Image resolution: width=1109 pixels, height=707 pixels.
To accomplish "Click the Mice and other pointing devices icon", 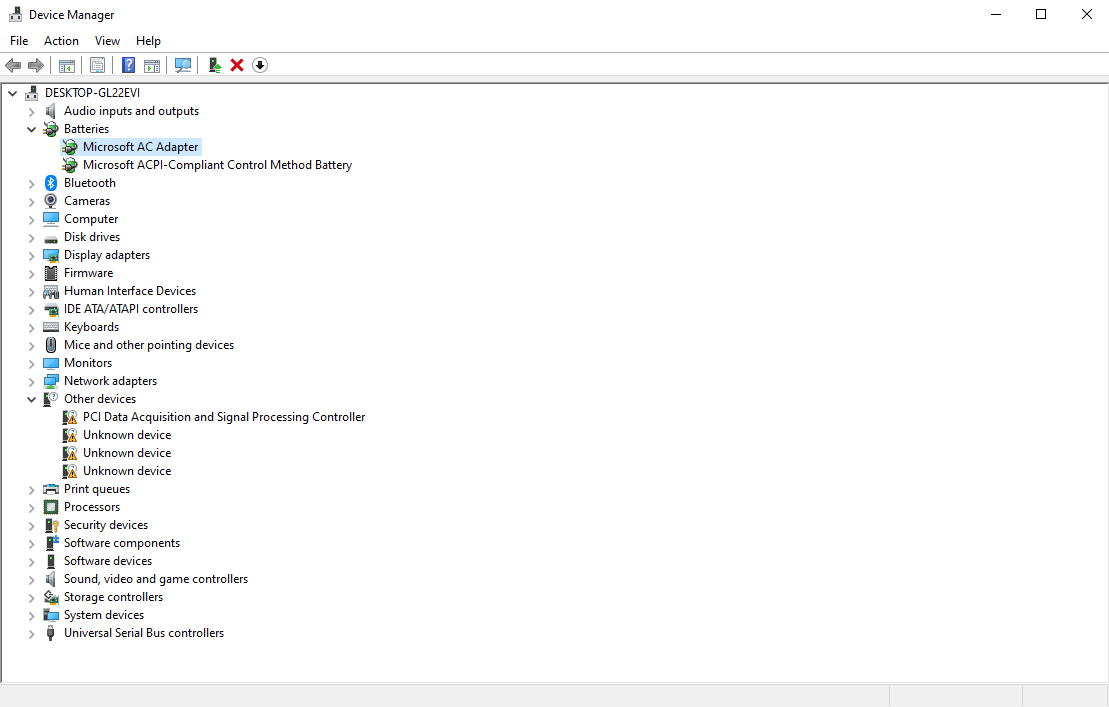I will tap(51, 345).
